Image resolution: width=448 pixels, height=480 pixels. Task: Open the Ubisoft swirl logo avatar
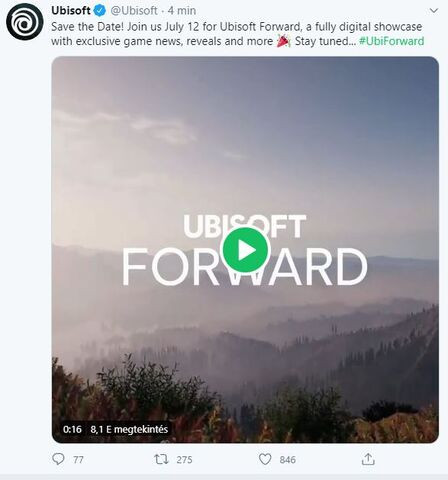pyautogui.click(x=25, y=22)
